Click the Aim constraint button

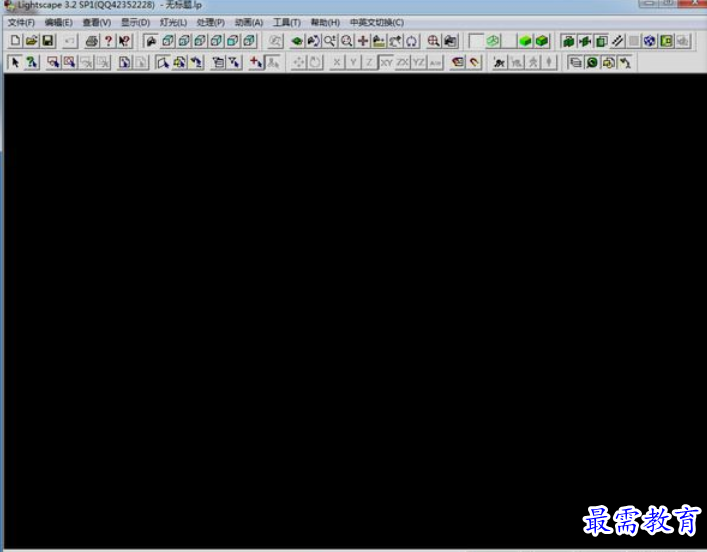coord(435,62)
